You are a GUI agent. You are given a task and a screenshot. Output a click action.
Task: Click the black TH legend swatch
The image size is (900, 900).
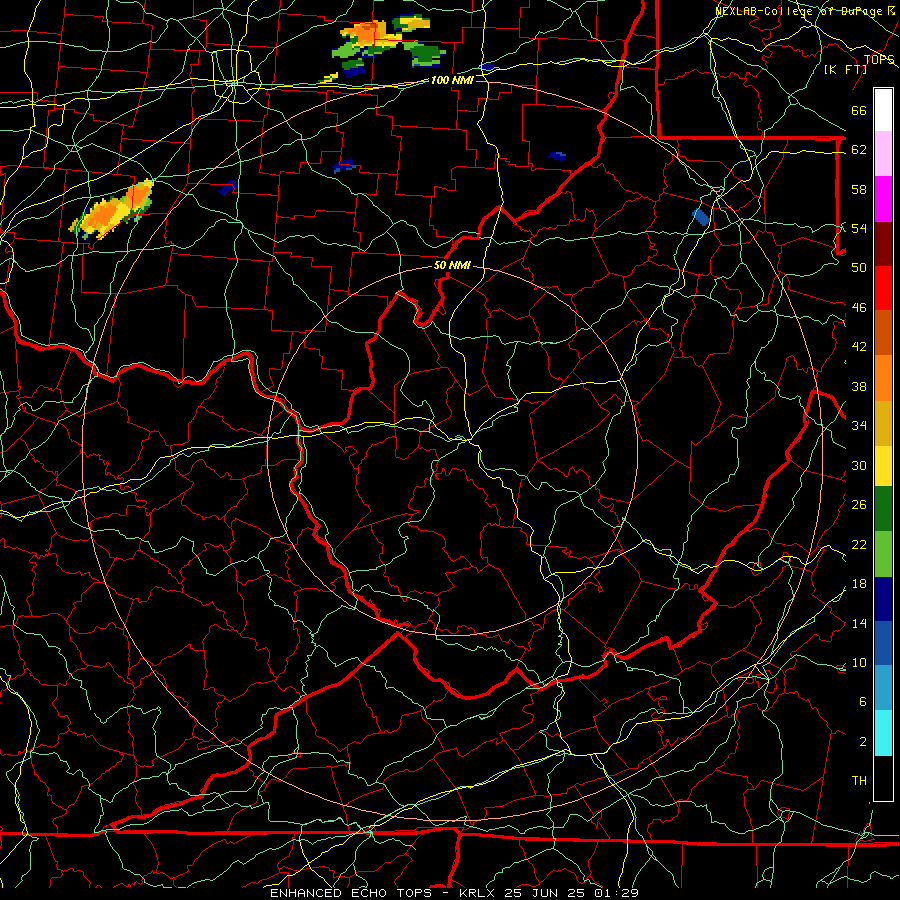[883, 778]
